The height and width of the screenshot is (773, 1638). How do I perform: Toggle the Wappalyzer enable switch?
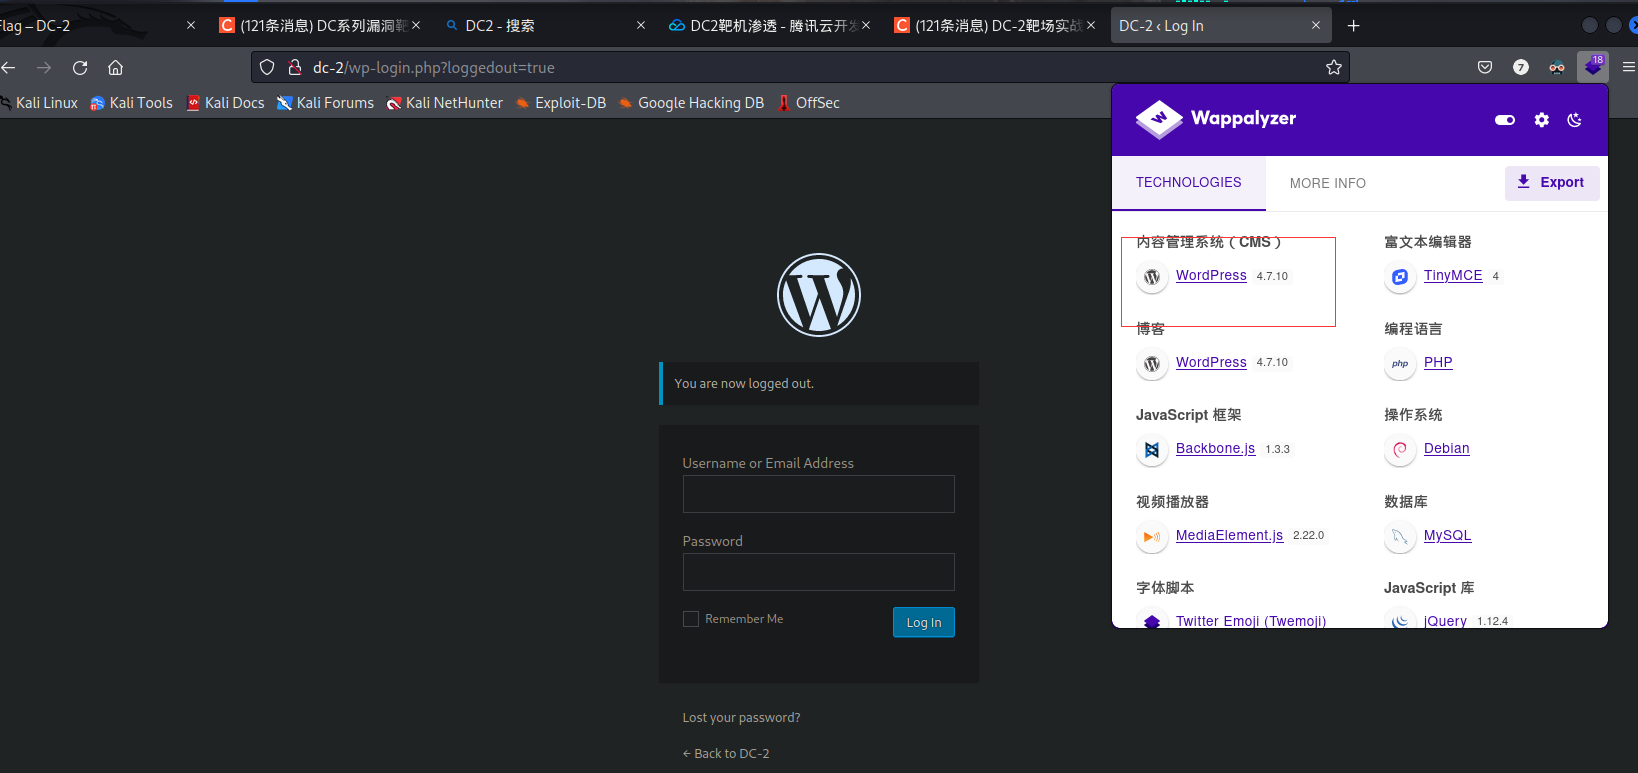point(1504,120)
